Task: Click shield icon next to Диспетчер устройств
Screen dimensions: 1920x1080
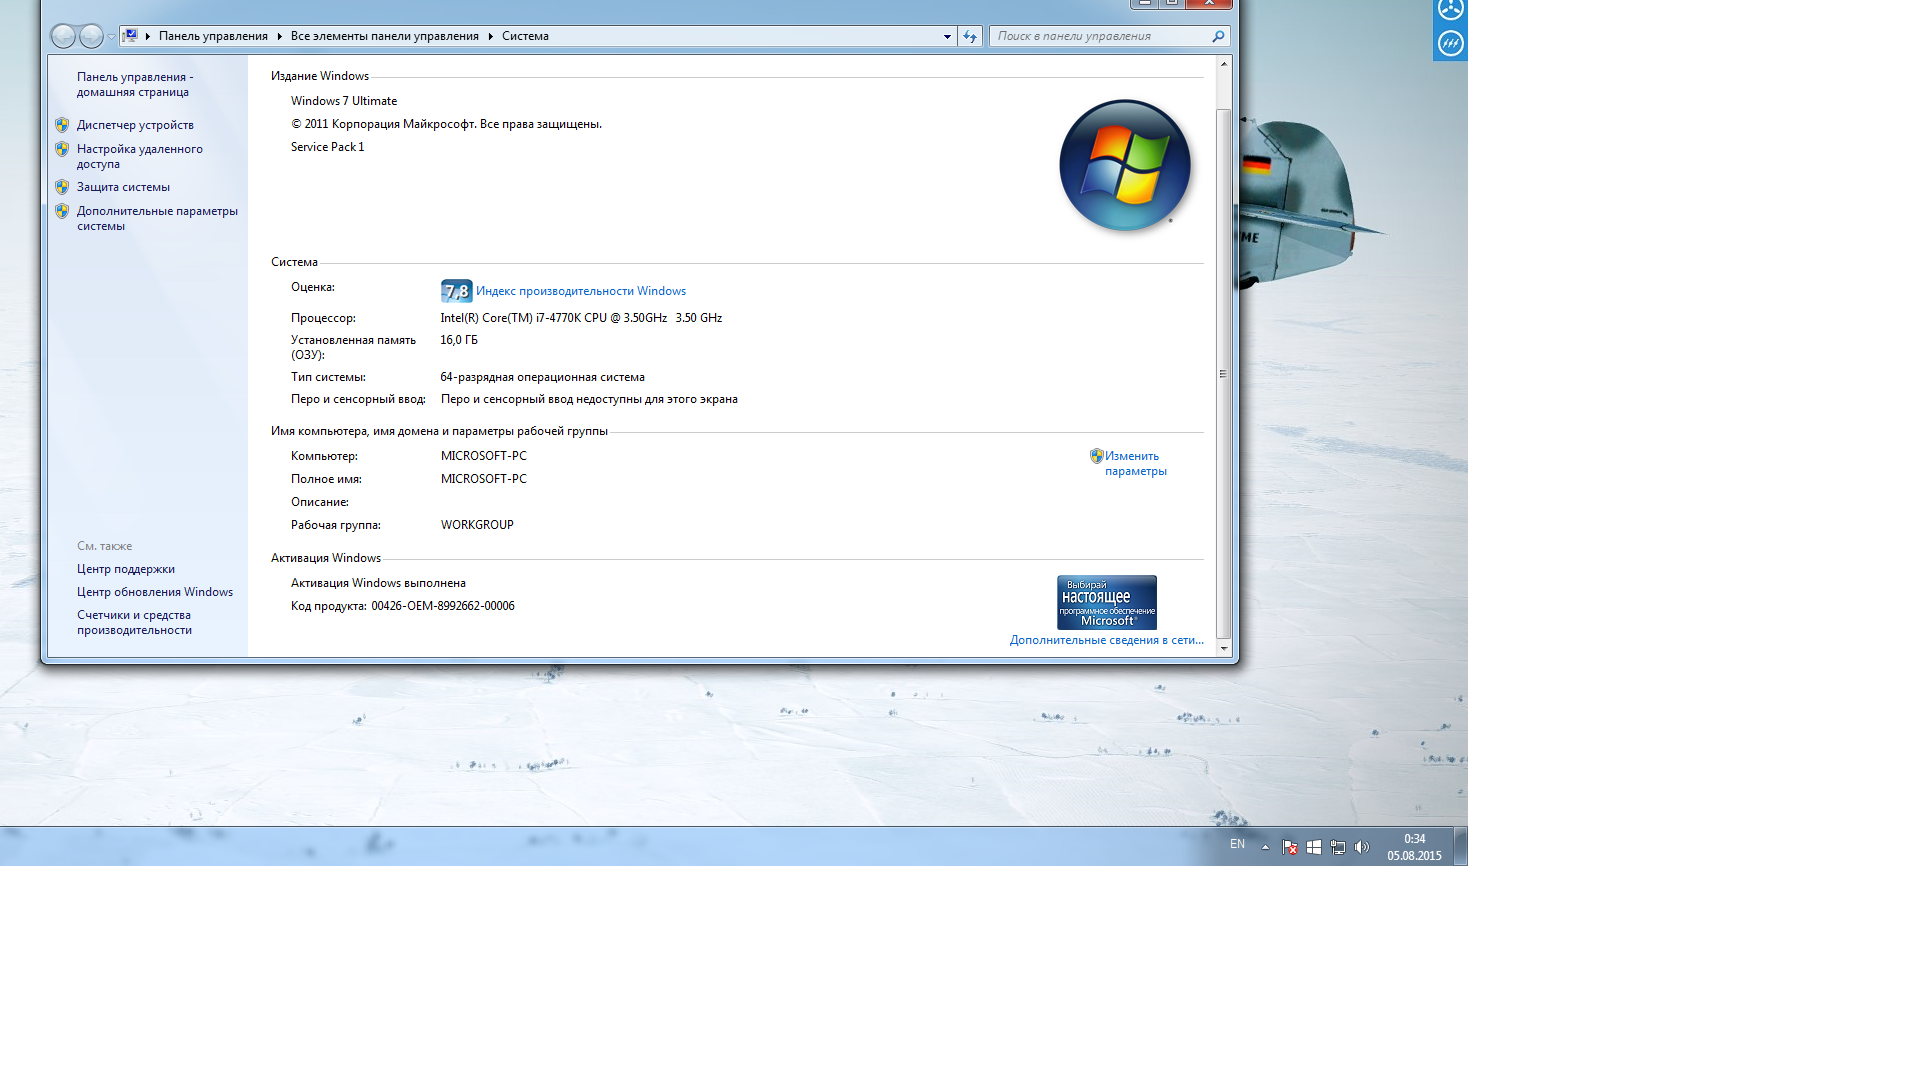Action: tap(62, 125)
